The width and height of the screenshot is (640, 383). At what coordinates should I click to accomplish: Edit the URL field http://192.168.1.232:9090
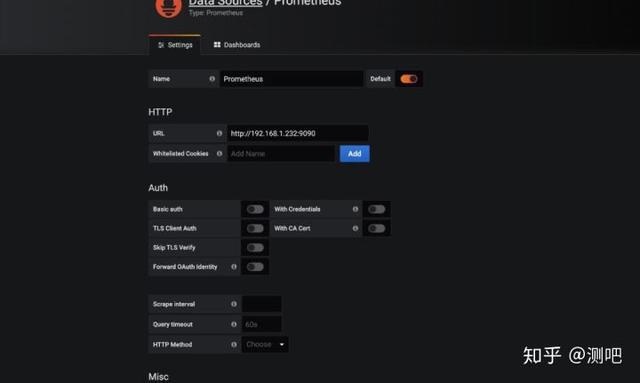click(298, 133)
